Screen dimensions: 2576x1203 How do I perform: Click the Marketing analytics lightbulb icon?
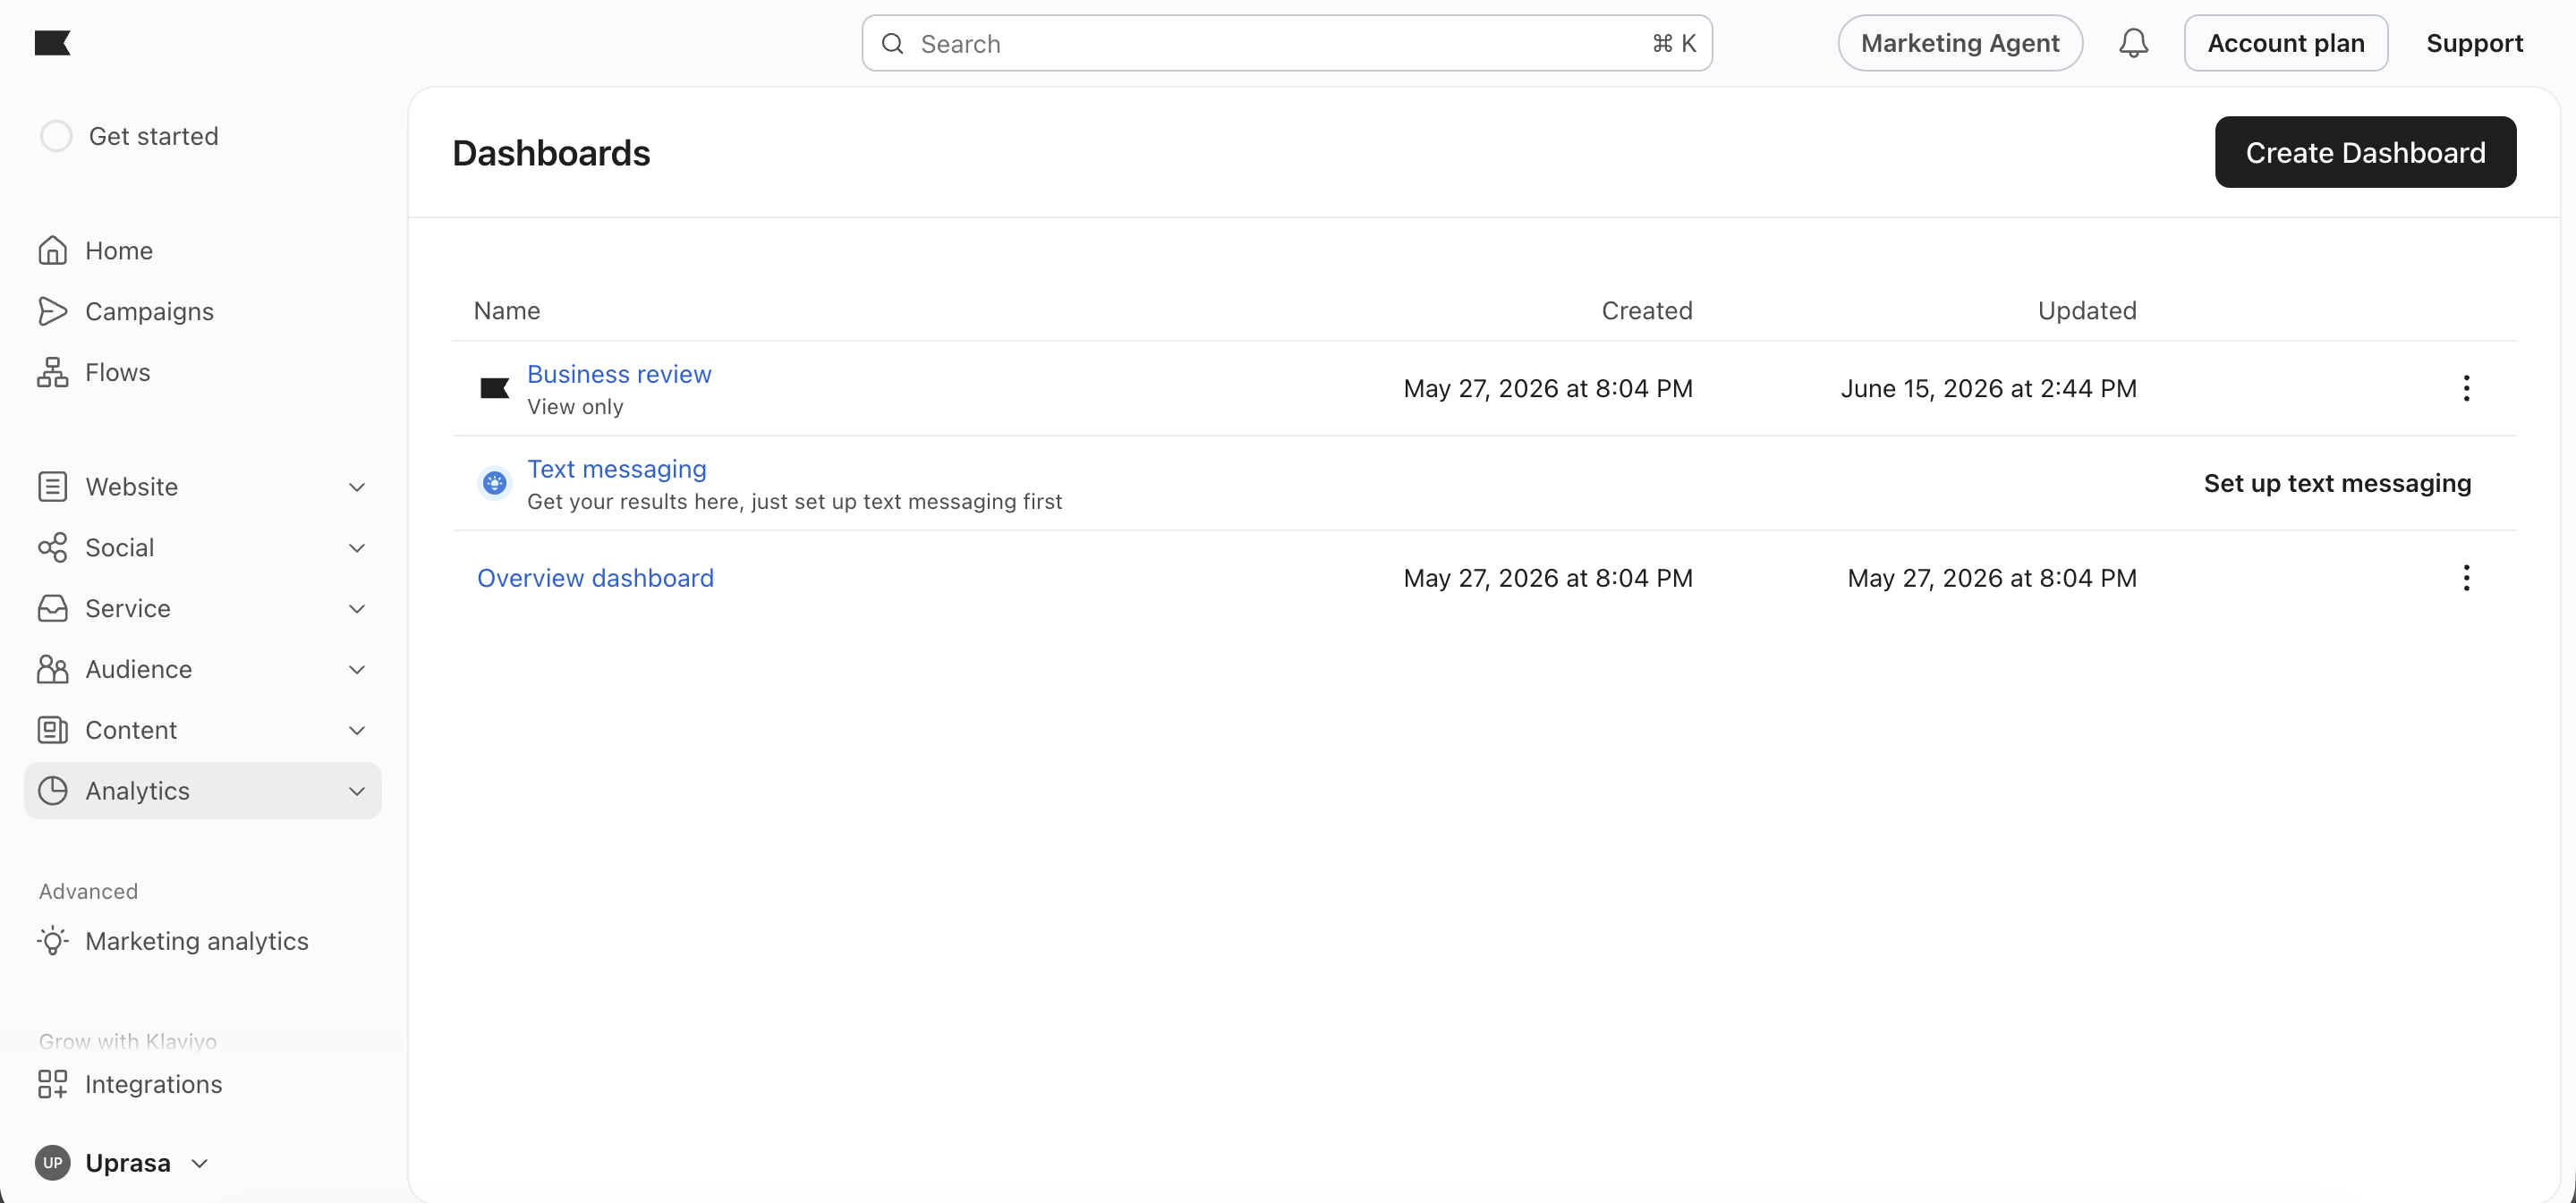(x=52, y=941)
